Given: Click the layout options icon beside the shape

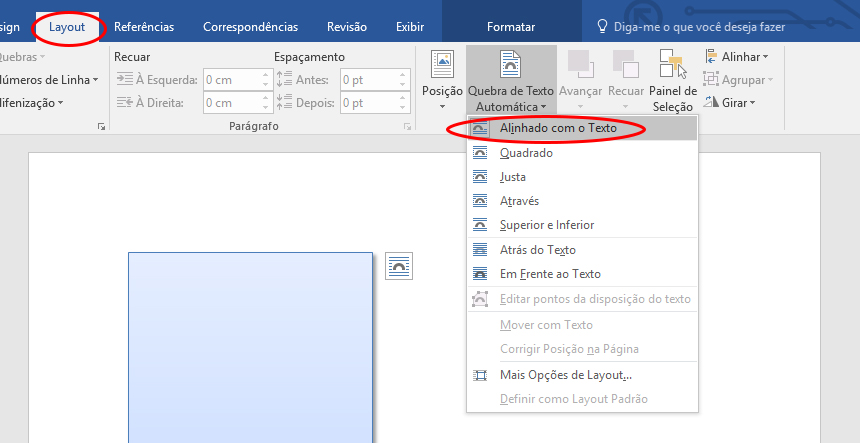Looking at the screenshot, I should [399, 266].
